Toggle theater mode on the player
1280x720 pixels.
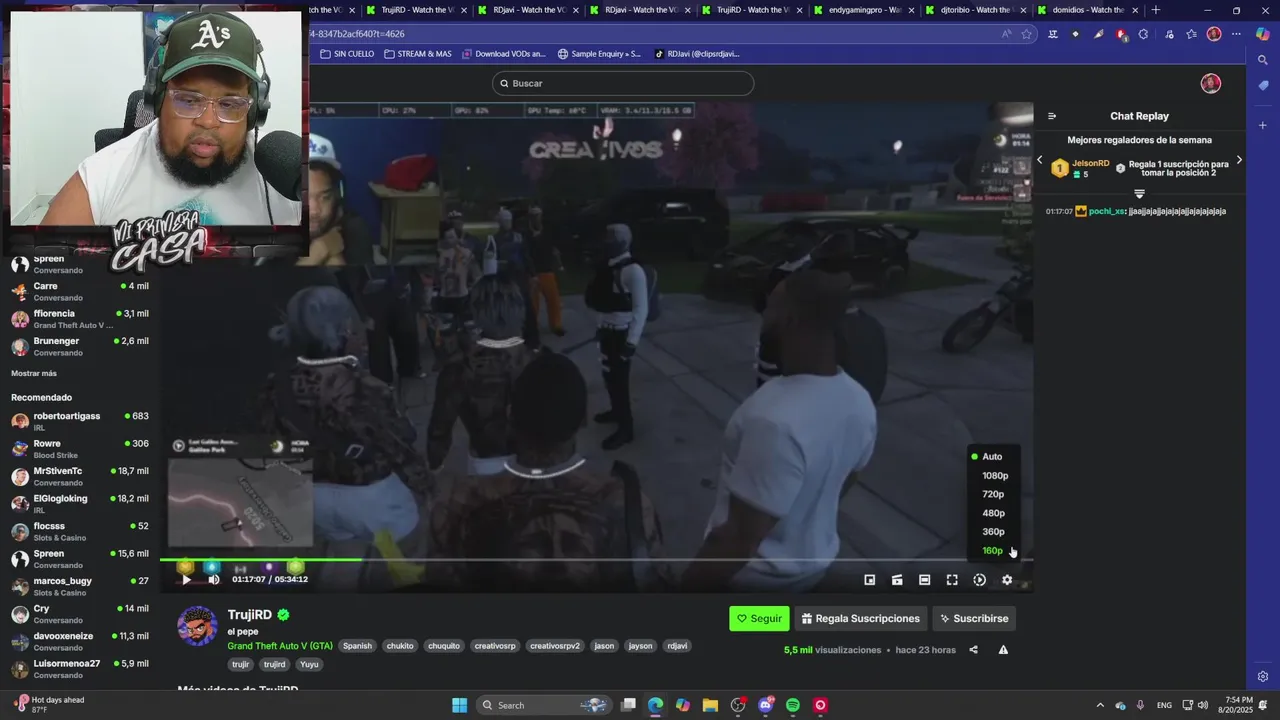coord(924,580)
